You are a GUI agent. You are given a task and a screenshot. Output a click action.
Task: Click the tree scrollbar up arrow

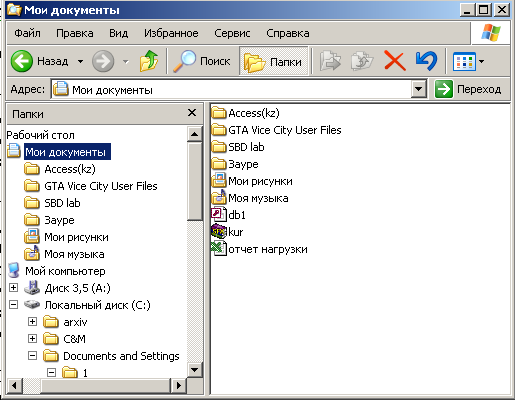coord(194,134)
